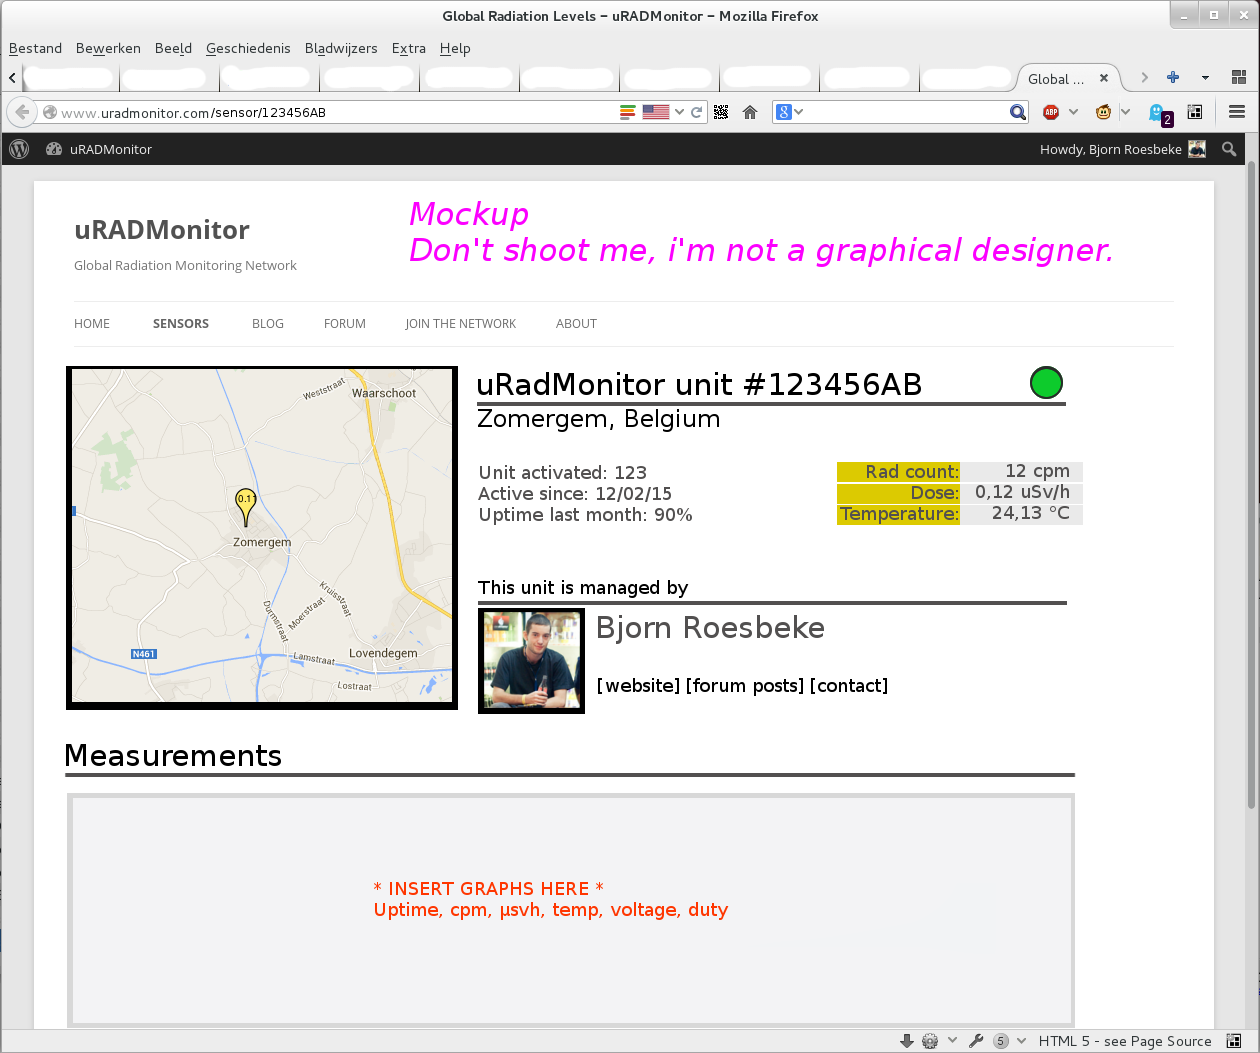
Task: Click the uRADMonitor site title
Action: point(162,230)
